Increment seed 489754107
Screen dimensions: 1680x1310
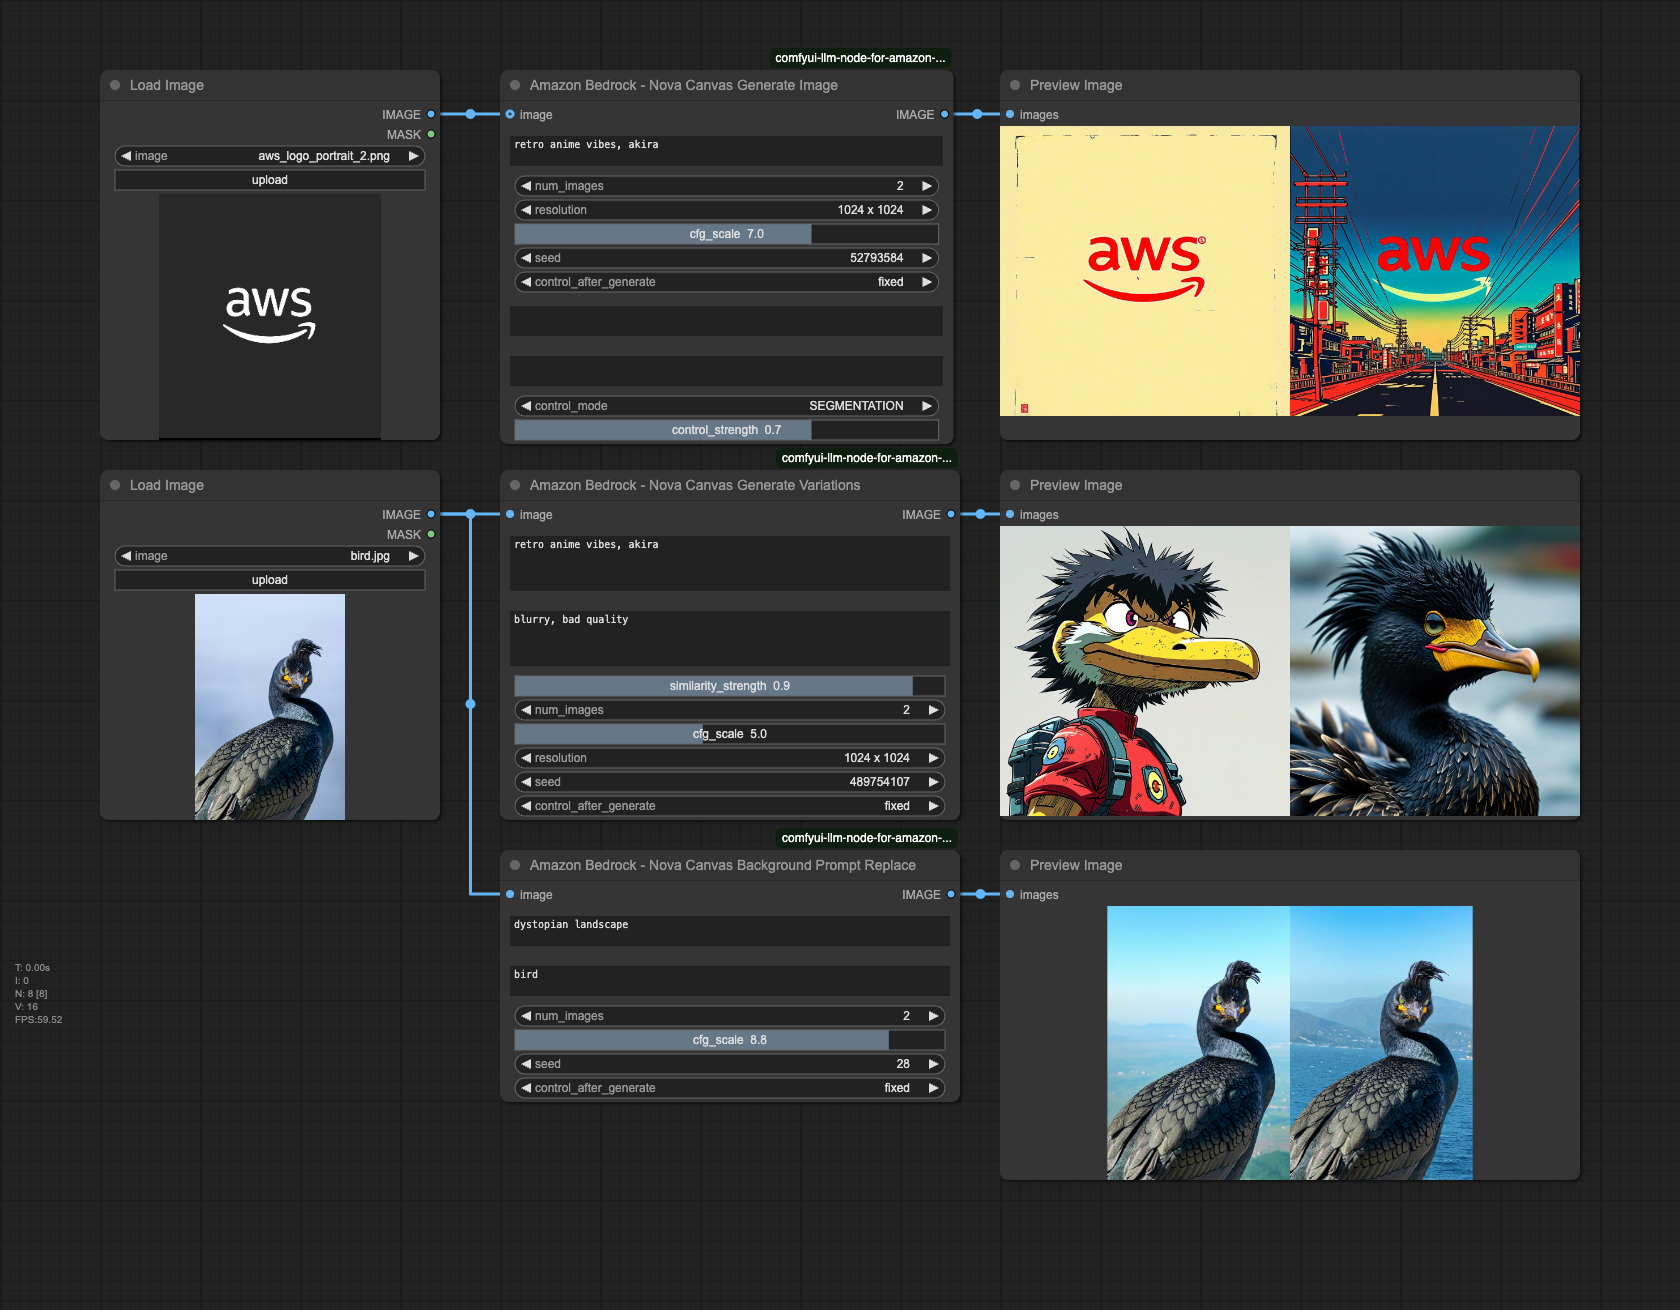pyautogui.click(x=933, y=782)
